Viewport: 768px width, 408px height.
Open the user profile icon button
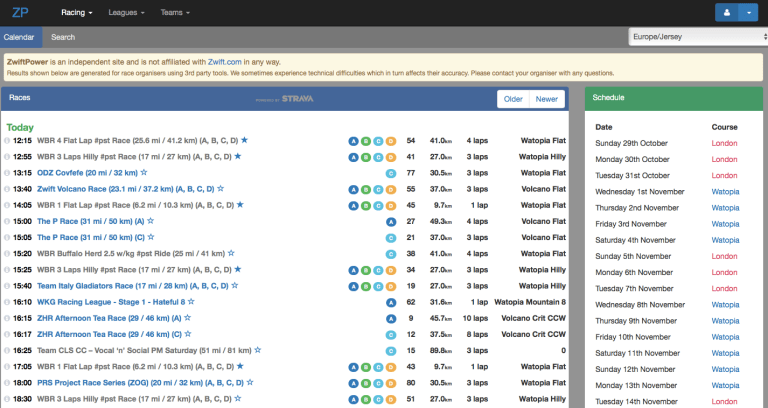click(728, 13)
